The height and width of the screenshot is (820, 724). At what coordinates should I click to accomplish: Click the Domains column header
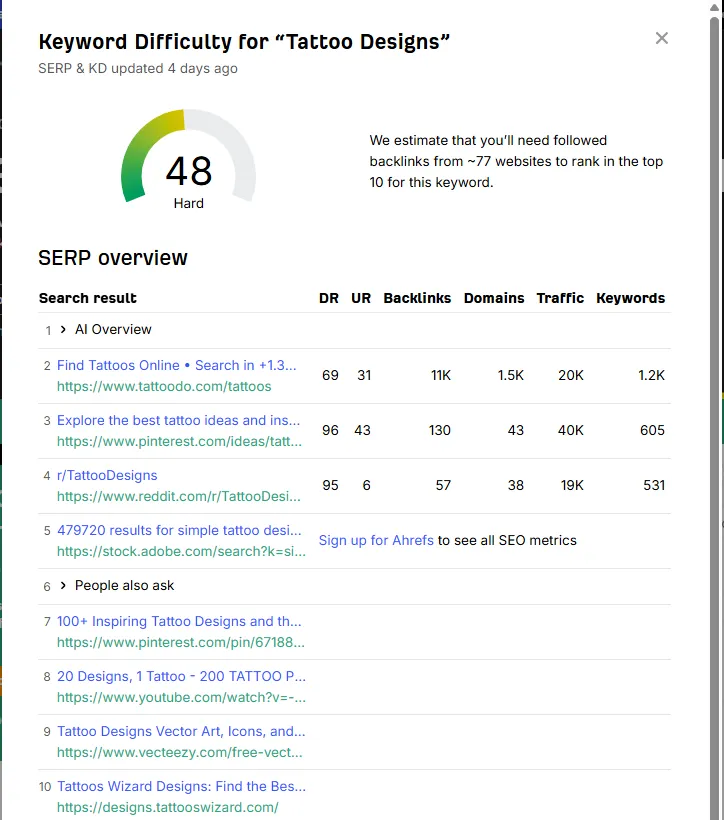point(494,298)
